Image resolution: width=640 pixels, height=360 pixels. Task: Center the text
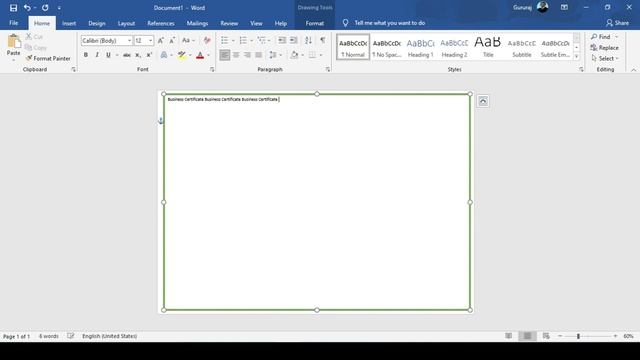click(x=236, y=55)
